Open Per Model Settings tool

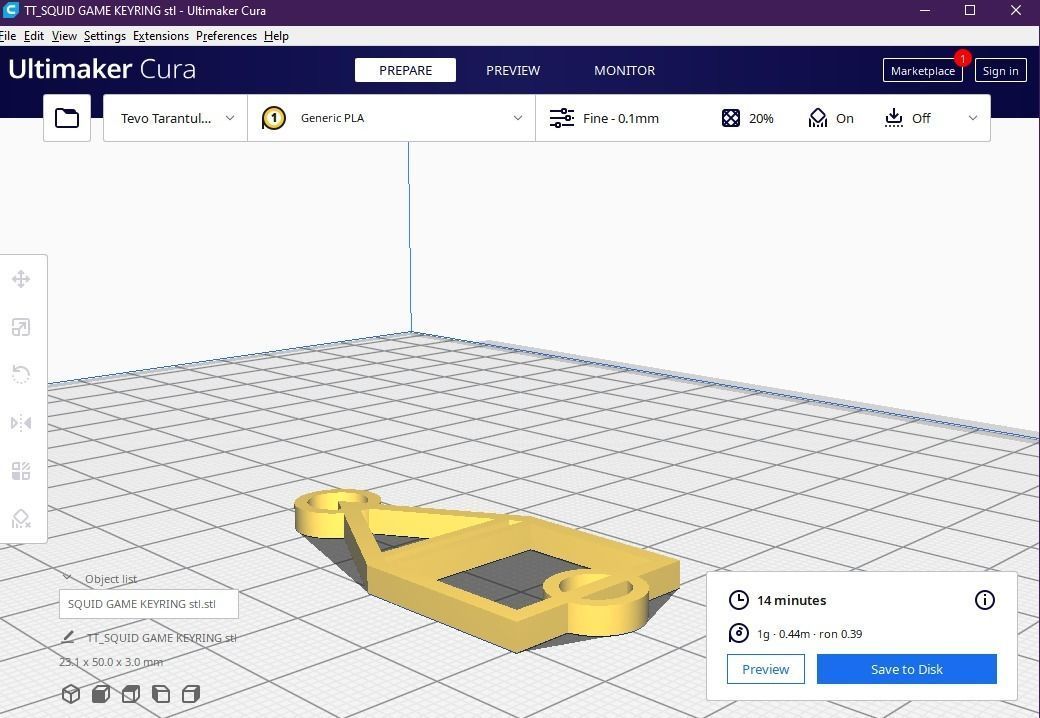(21, 471)
